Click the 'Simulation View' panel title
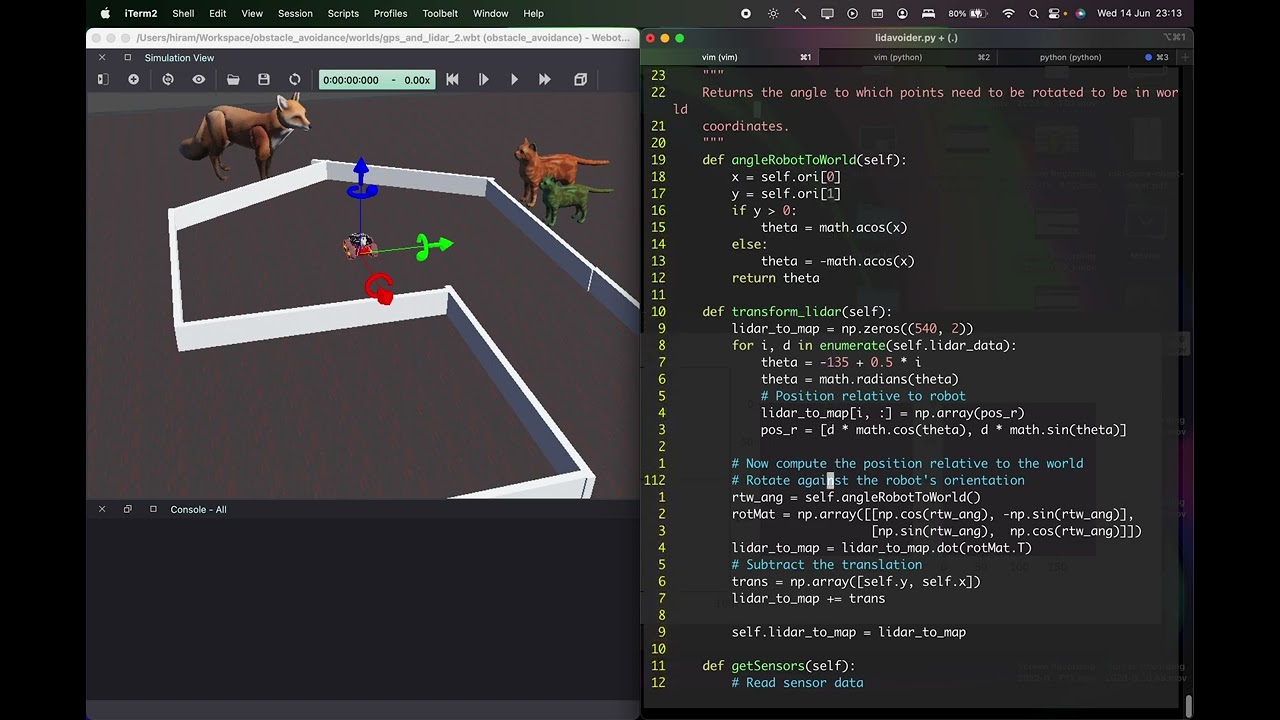Image resolution: width=1280 pixels, height=720 pixels. point(179,58)
